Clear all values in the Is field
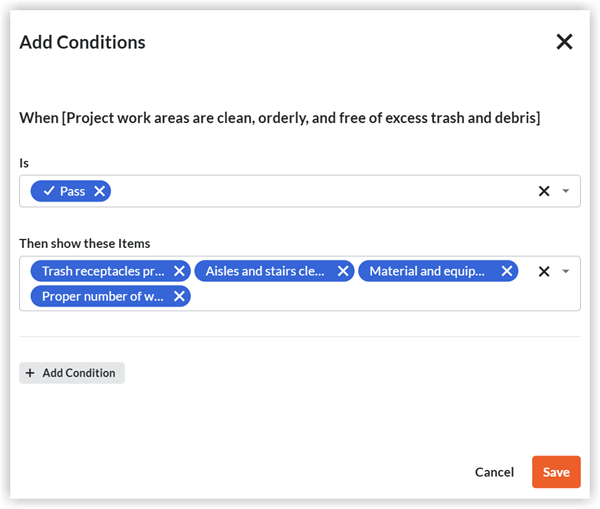Image resolution: width=600 pixels, height=509 pixels. click(544, 191)
